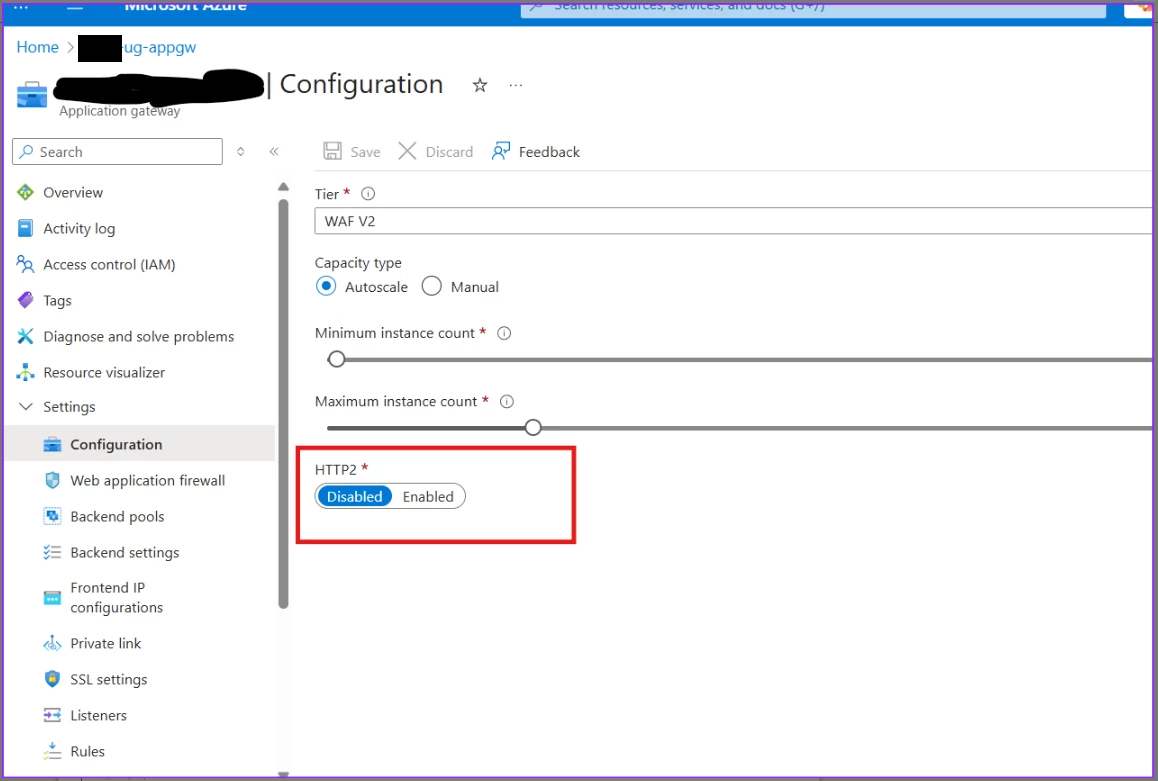Open the Overview menu item

pos(73,193)
